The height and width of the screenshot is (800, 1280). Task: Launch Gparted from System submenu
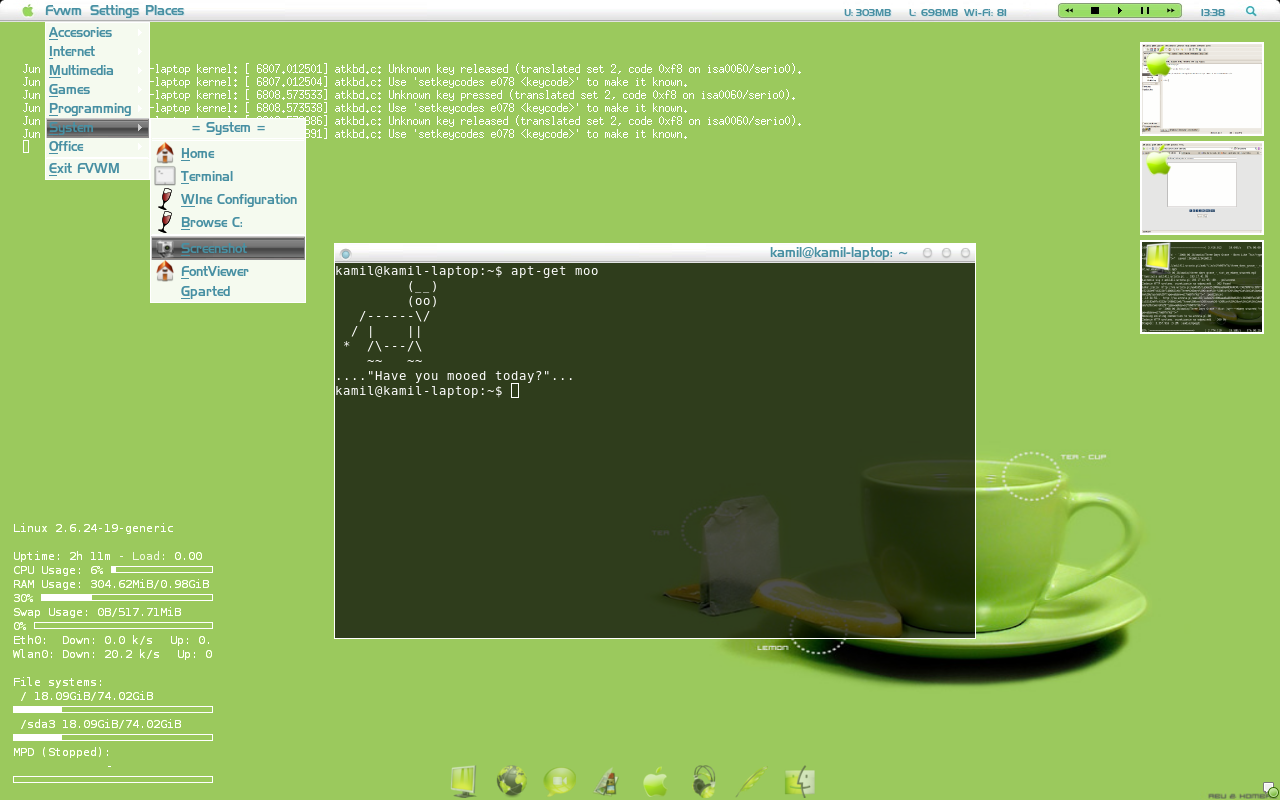coord(228,291)
